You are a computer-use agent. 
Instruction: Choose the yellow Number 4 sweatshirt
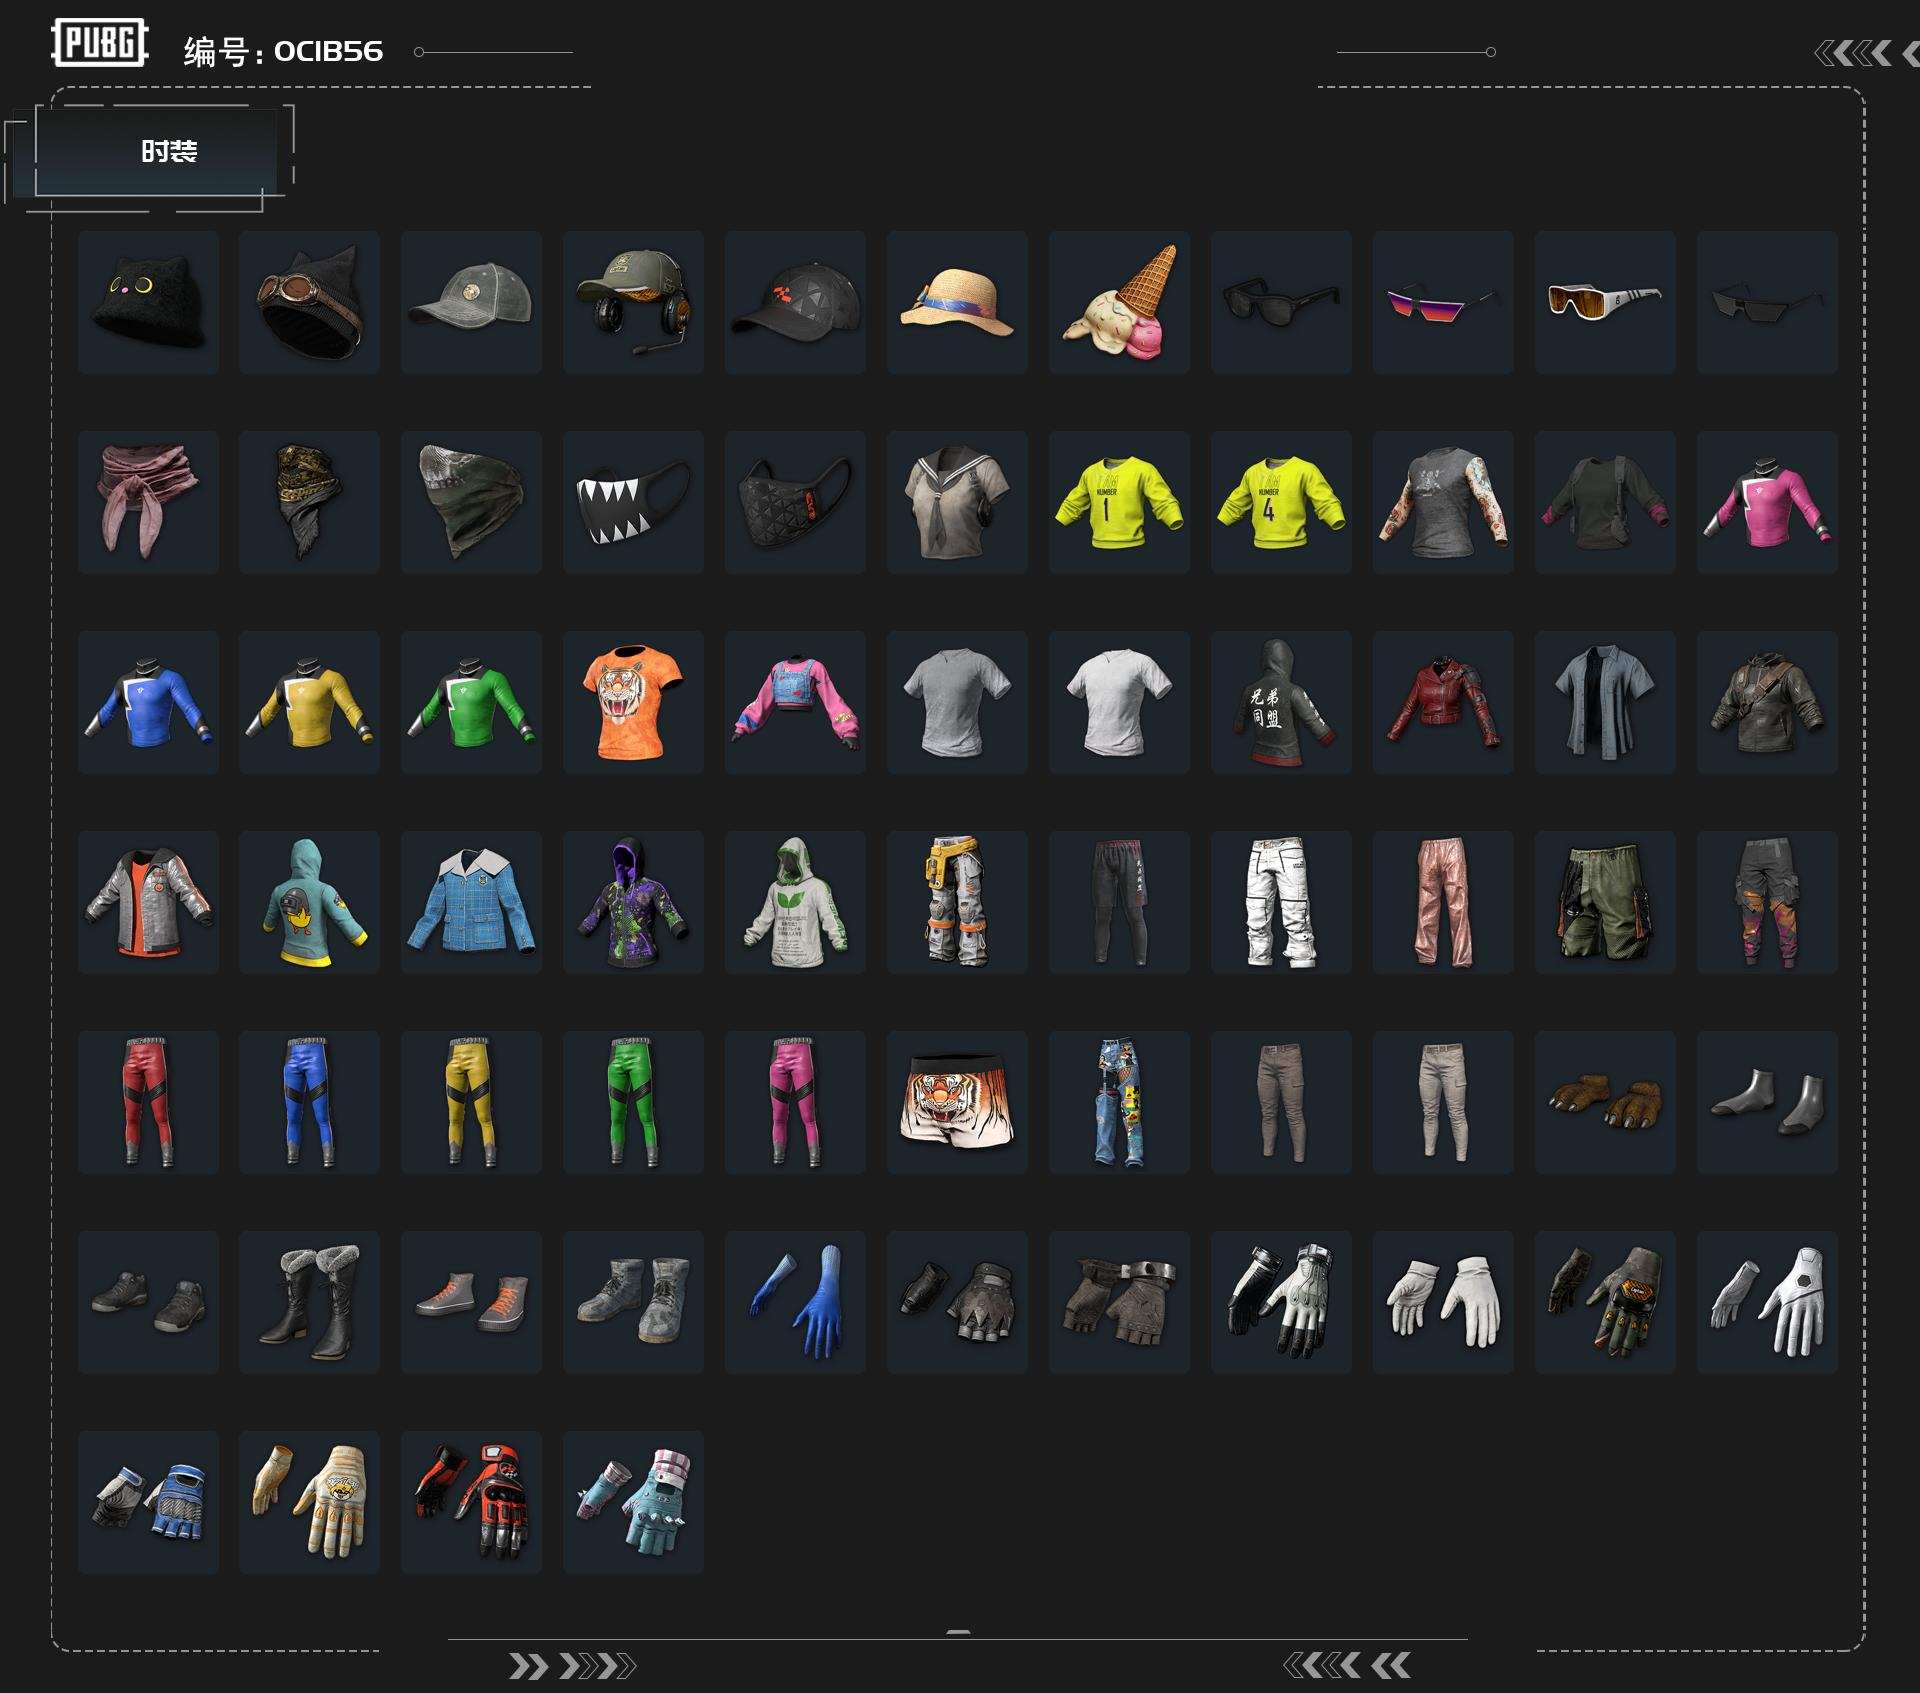click(1281, 502)
